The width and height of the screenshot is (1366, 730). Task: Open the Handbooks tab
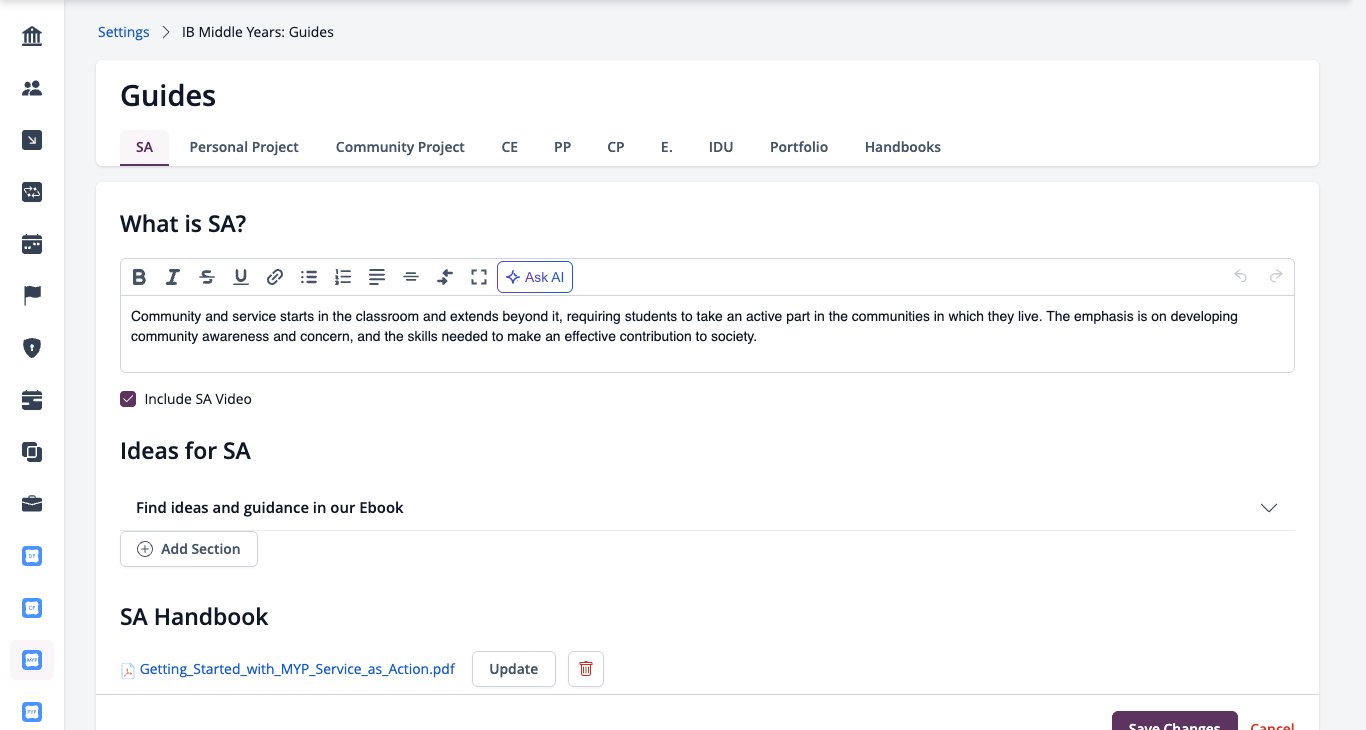coord(903,147)
